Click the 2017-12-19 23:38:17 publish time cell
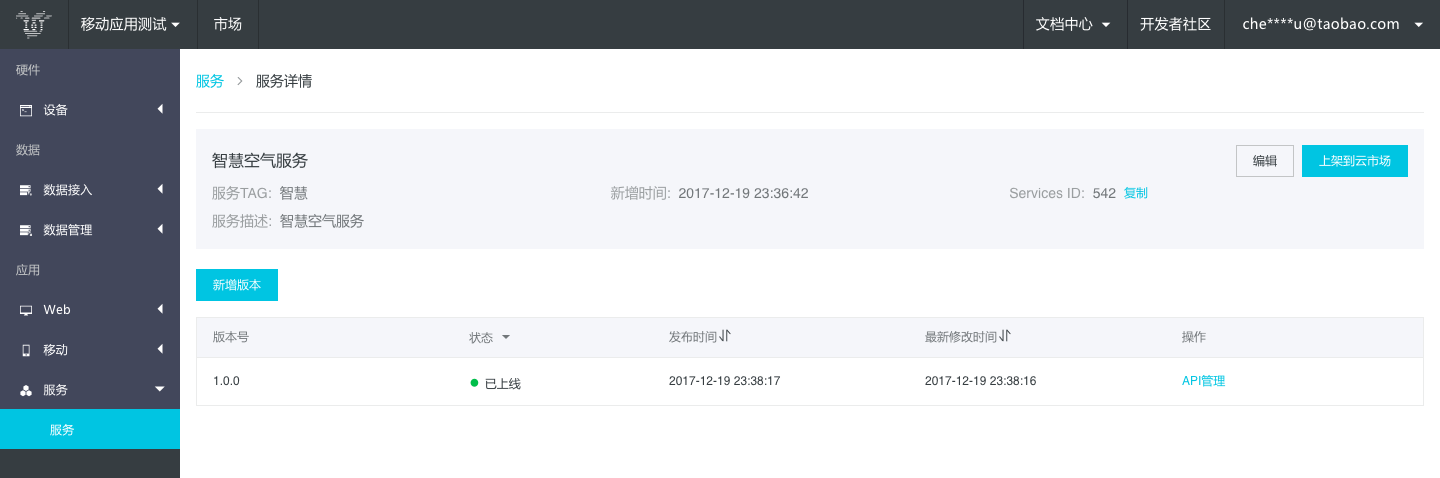Screen dimensions: 1440x478 pos(724,381)
